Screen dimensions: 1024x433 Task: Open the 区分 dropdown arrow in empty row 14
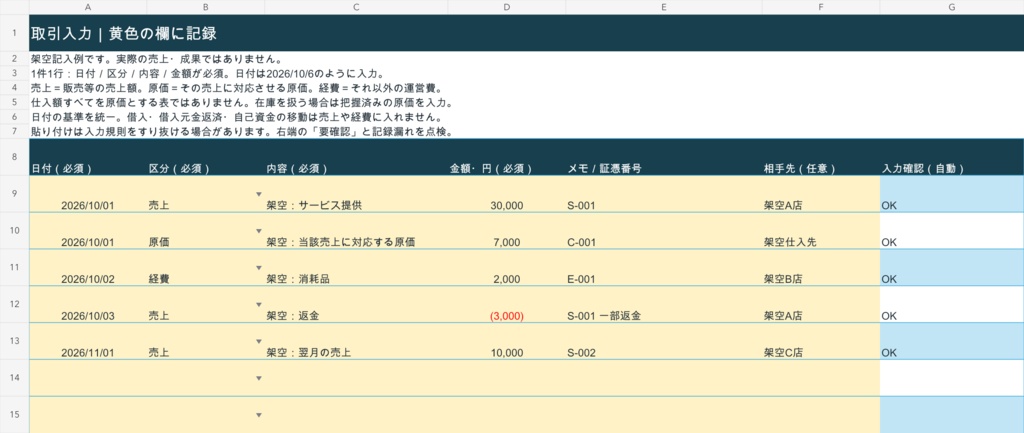click(x=259, y=378)
